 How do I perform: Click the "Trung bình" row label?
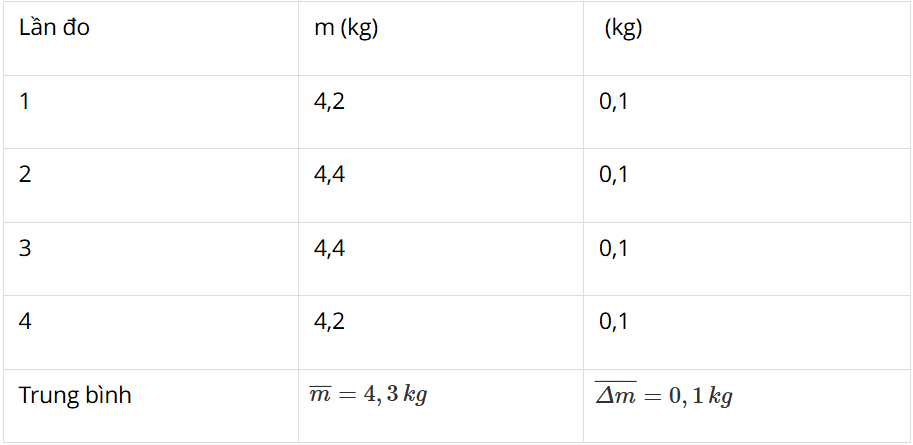point(75,395)
